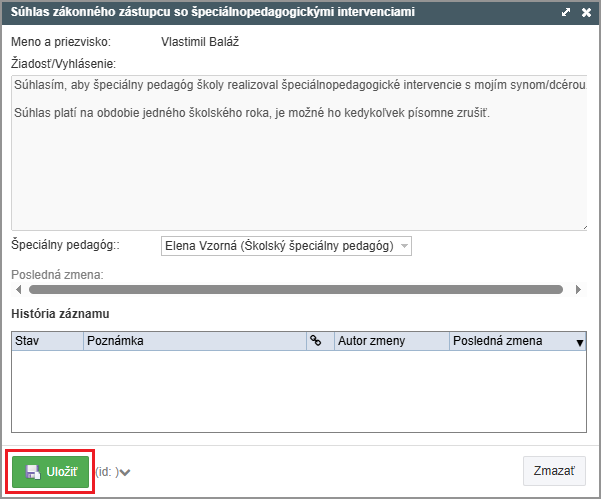601x499 pixels.
Task: Click the green Uložiť save button
Action: [51, 471]
